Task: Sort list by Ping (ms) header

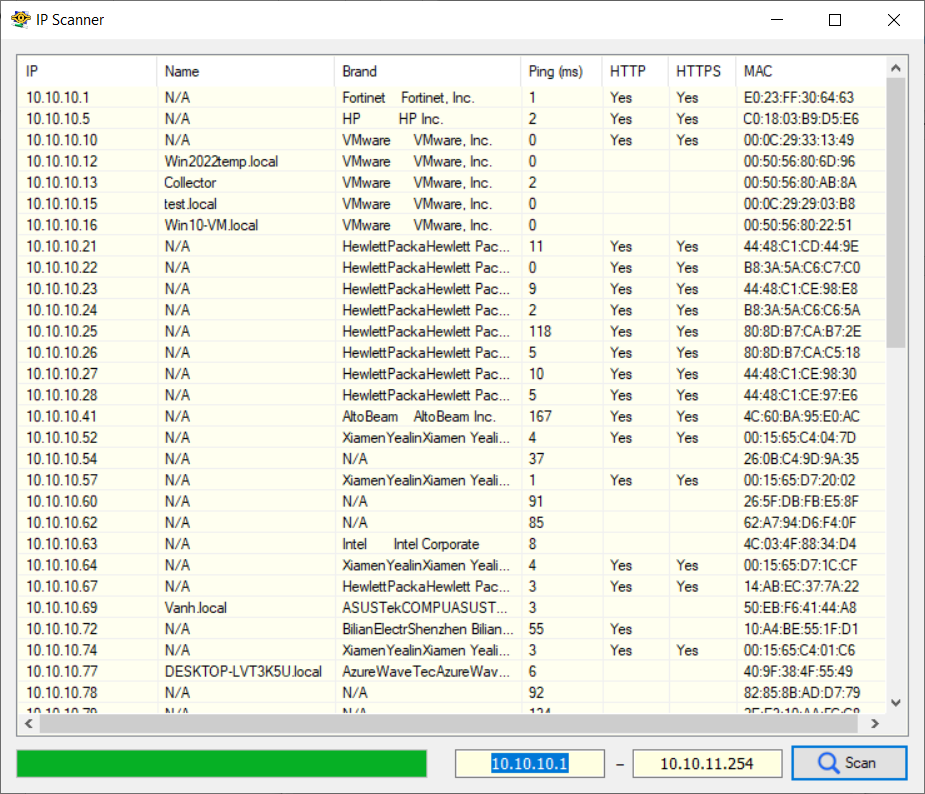Action: point(560,71)
